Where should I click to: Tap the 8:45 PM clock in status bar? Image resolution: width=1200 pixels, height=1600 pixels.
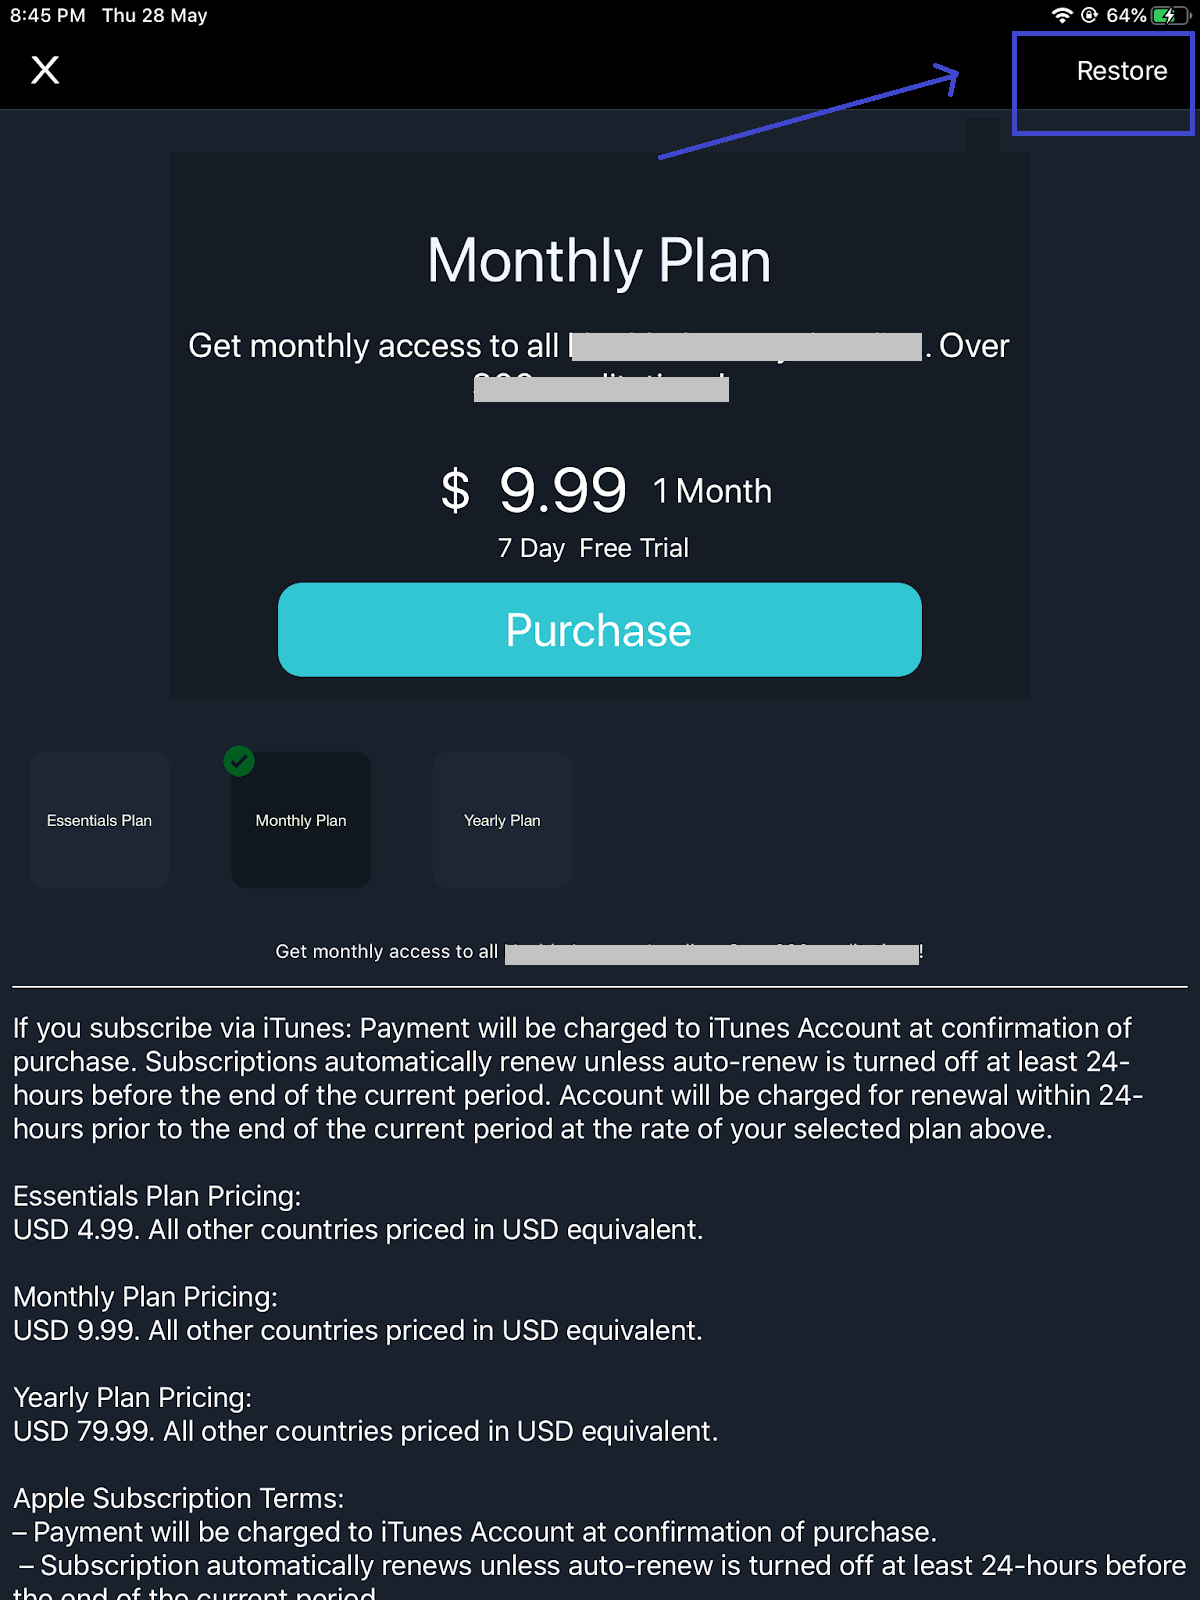tap(48, 15)
